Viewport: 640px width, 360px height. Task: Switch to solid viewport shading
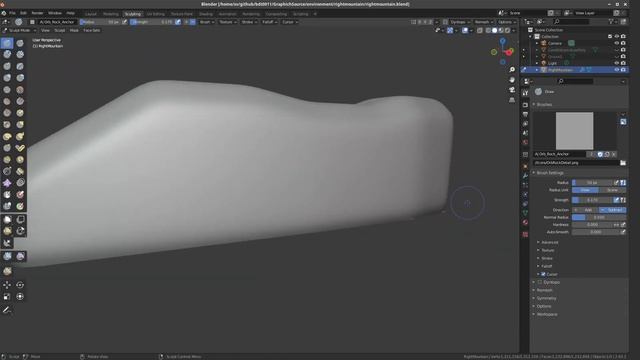[x=494, y=30]
